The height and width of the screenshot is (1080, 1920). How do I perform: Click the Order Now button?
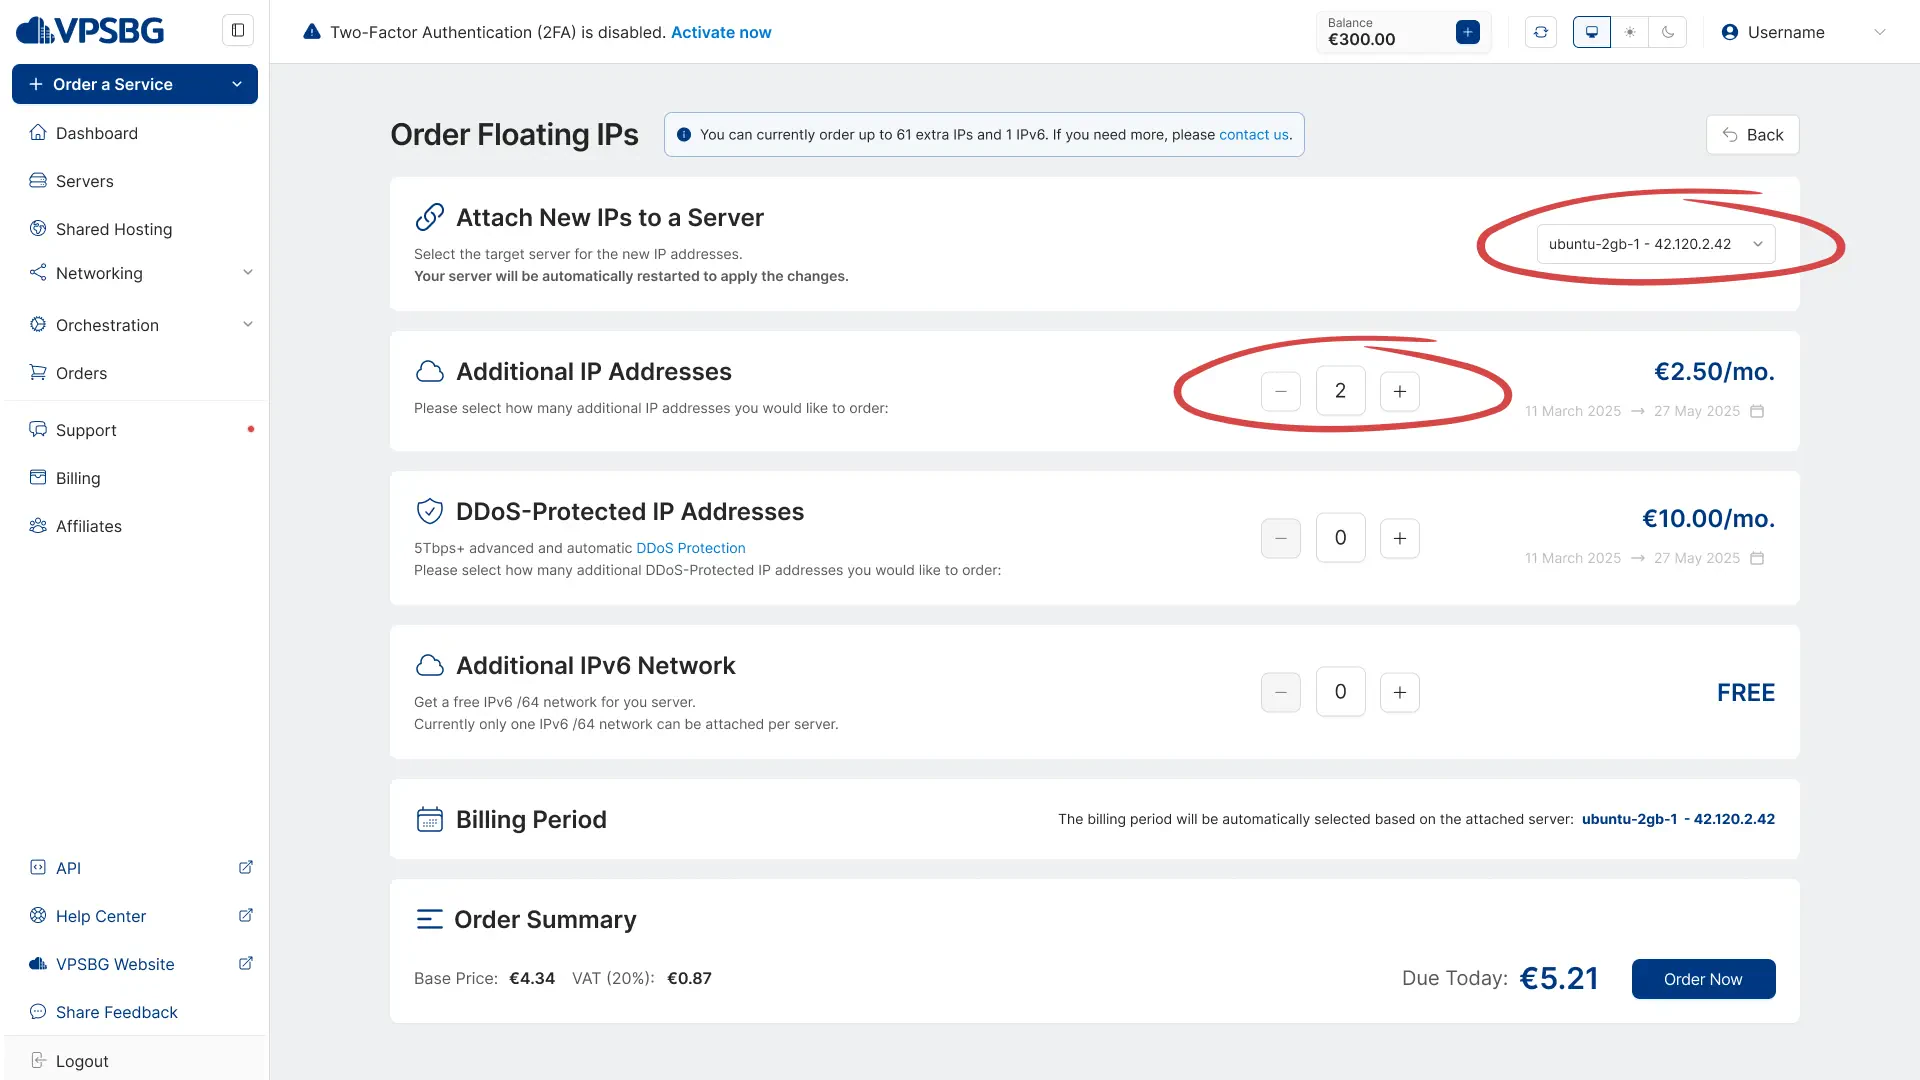[1703, 979]
